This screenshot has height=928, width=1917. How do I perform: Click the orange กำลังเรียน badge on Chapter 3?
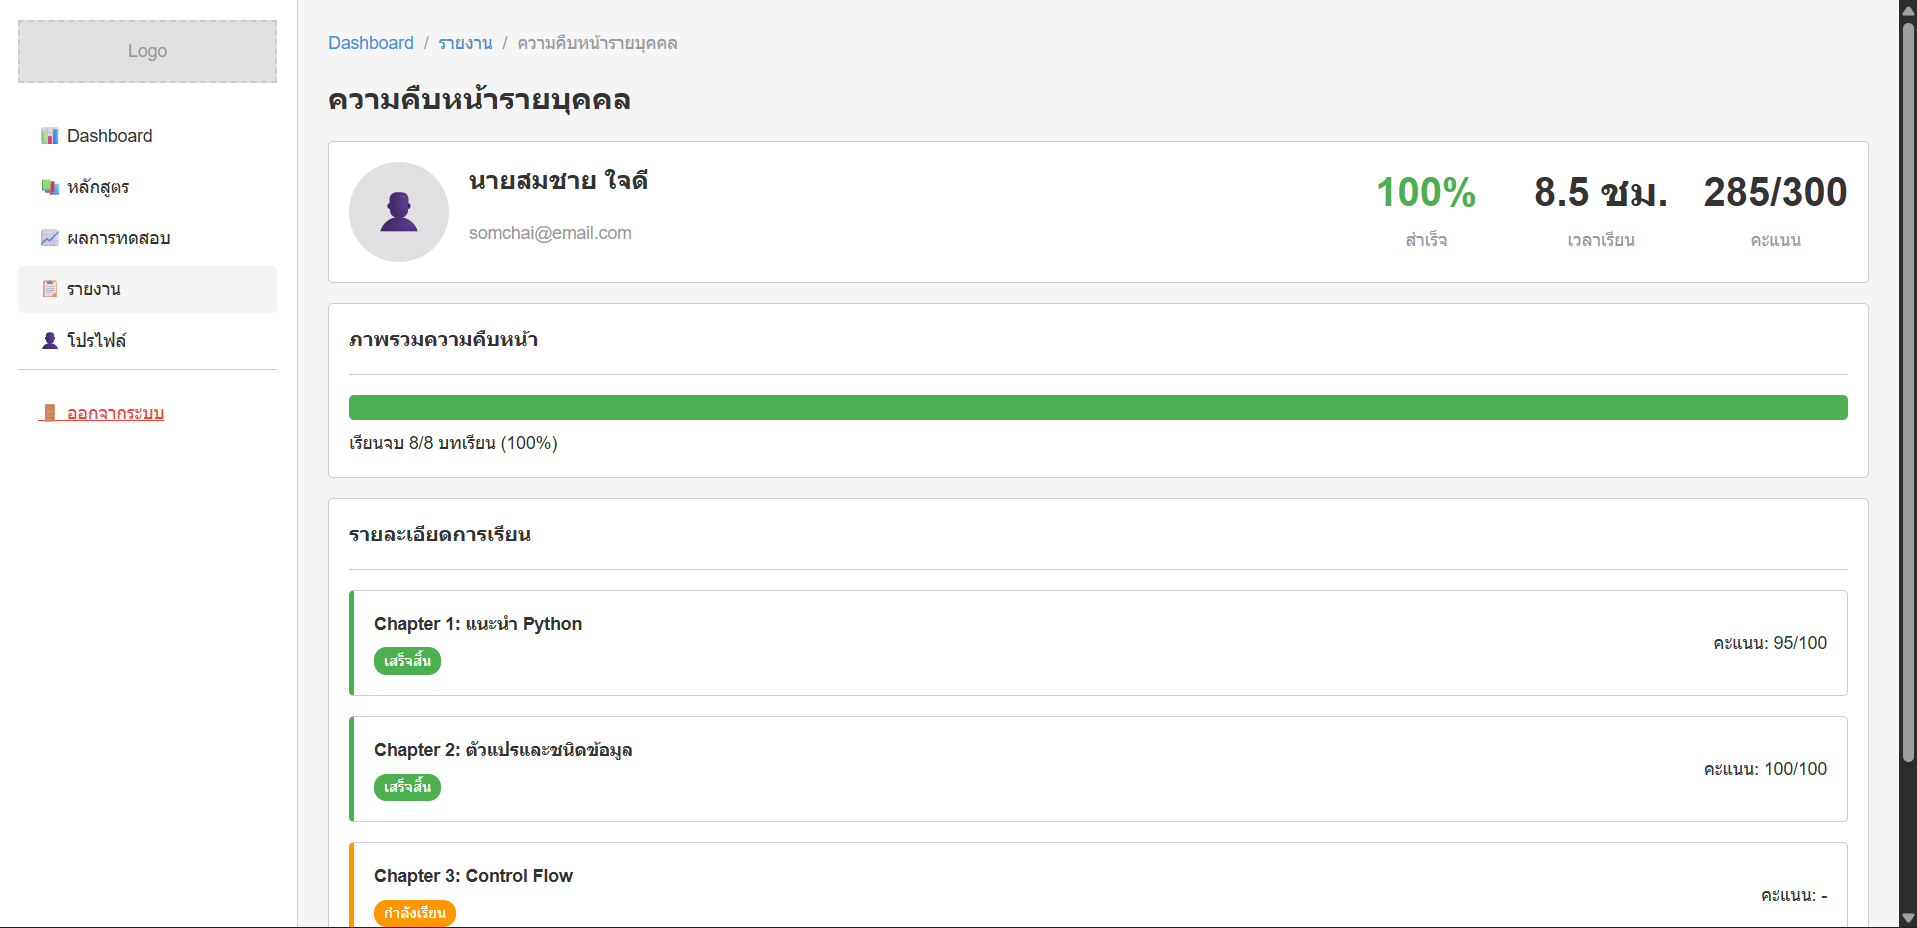click(414, 913)
